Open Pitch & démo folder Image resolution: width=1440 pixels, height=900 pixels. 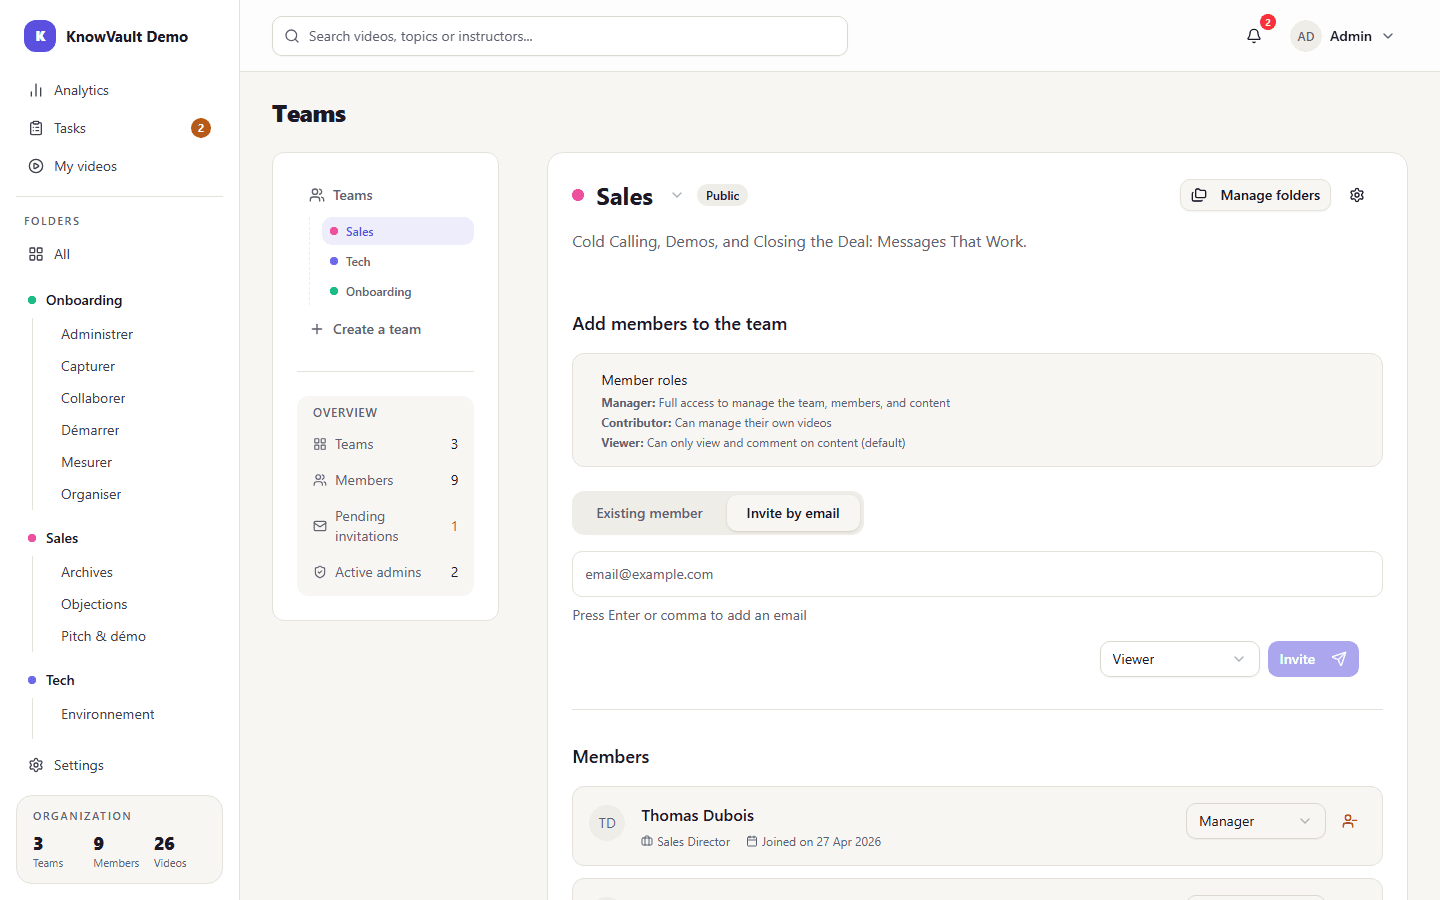[103, 636]
